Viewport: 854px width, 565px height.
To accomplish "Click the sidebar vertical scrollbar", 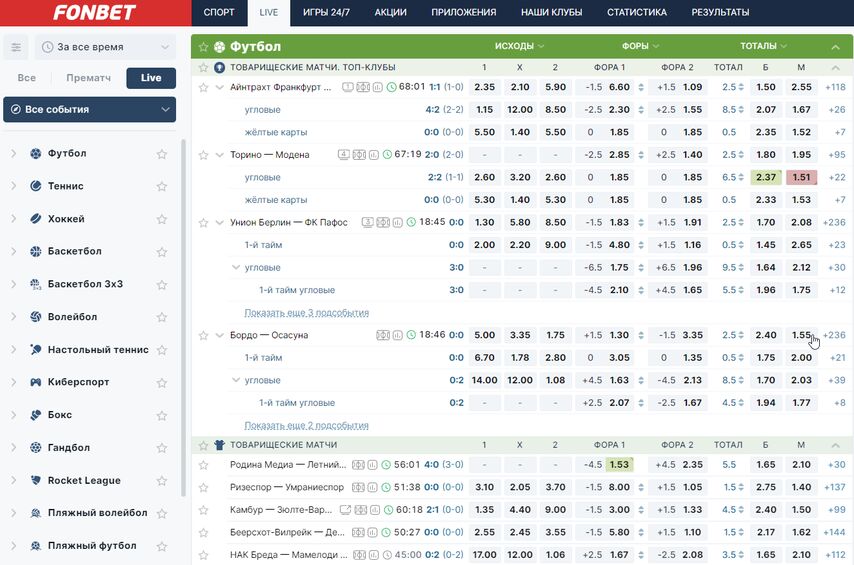I will pyautogui.click(x=184, y=318).
